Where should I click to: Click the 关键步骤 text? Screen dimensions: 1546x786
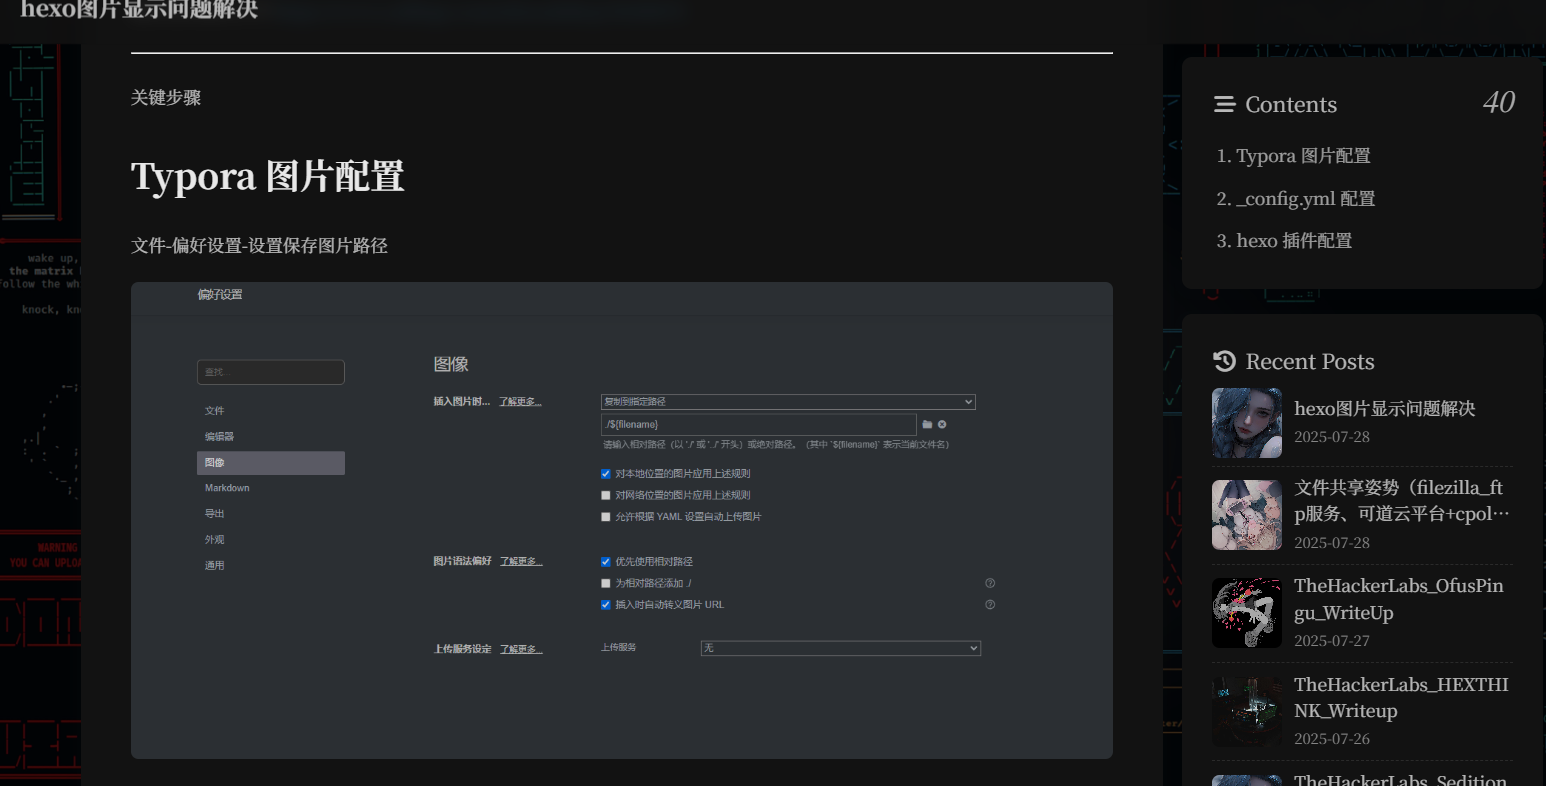pos(166,98)
